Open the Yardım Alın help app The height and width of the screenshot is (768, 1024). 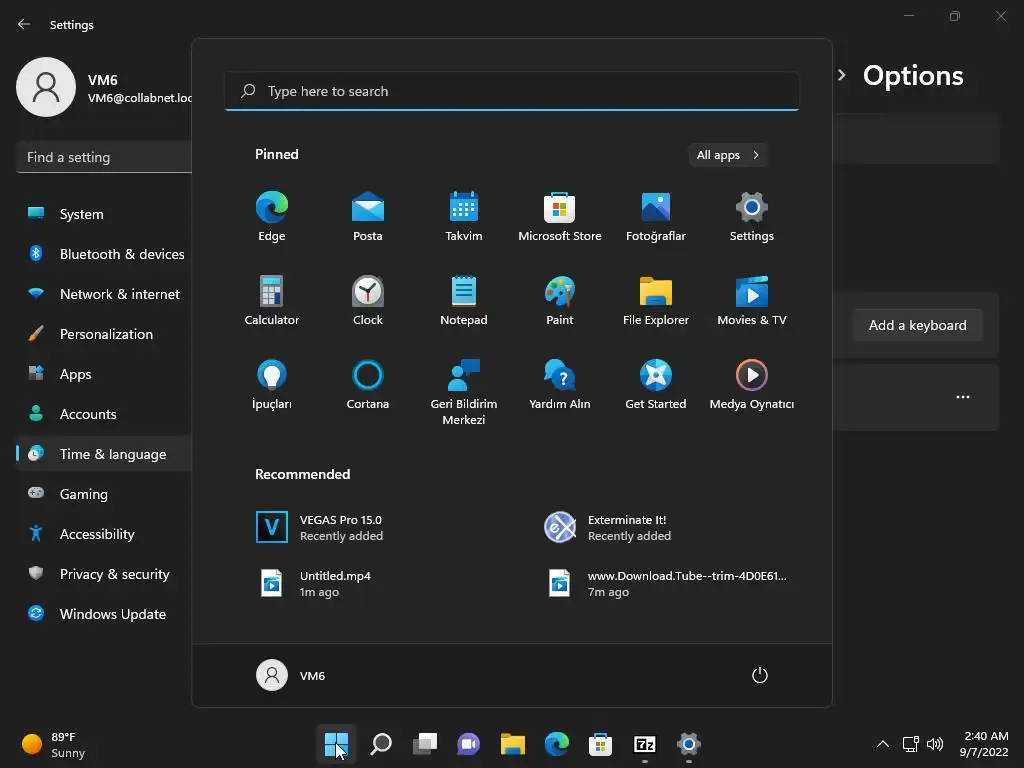click(560, 385)
